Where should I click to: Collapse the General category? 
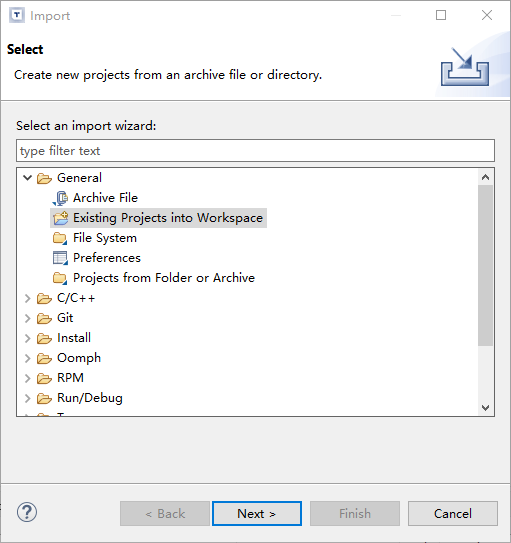(x=27, y=178)
